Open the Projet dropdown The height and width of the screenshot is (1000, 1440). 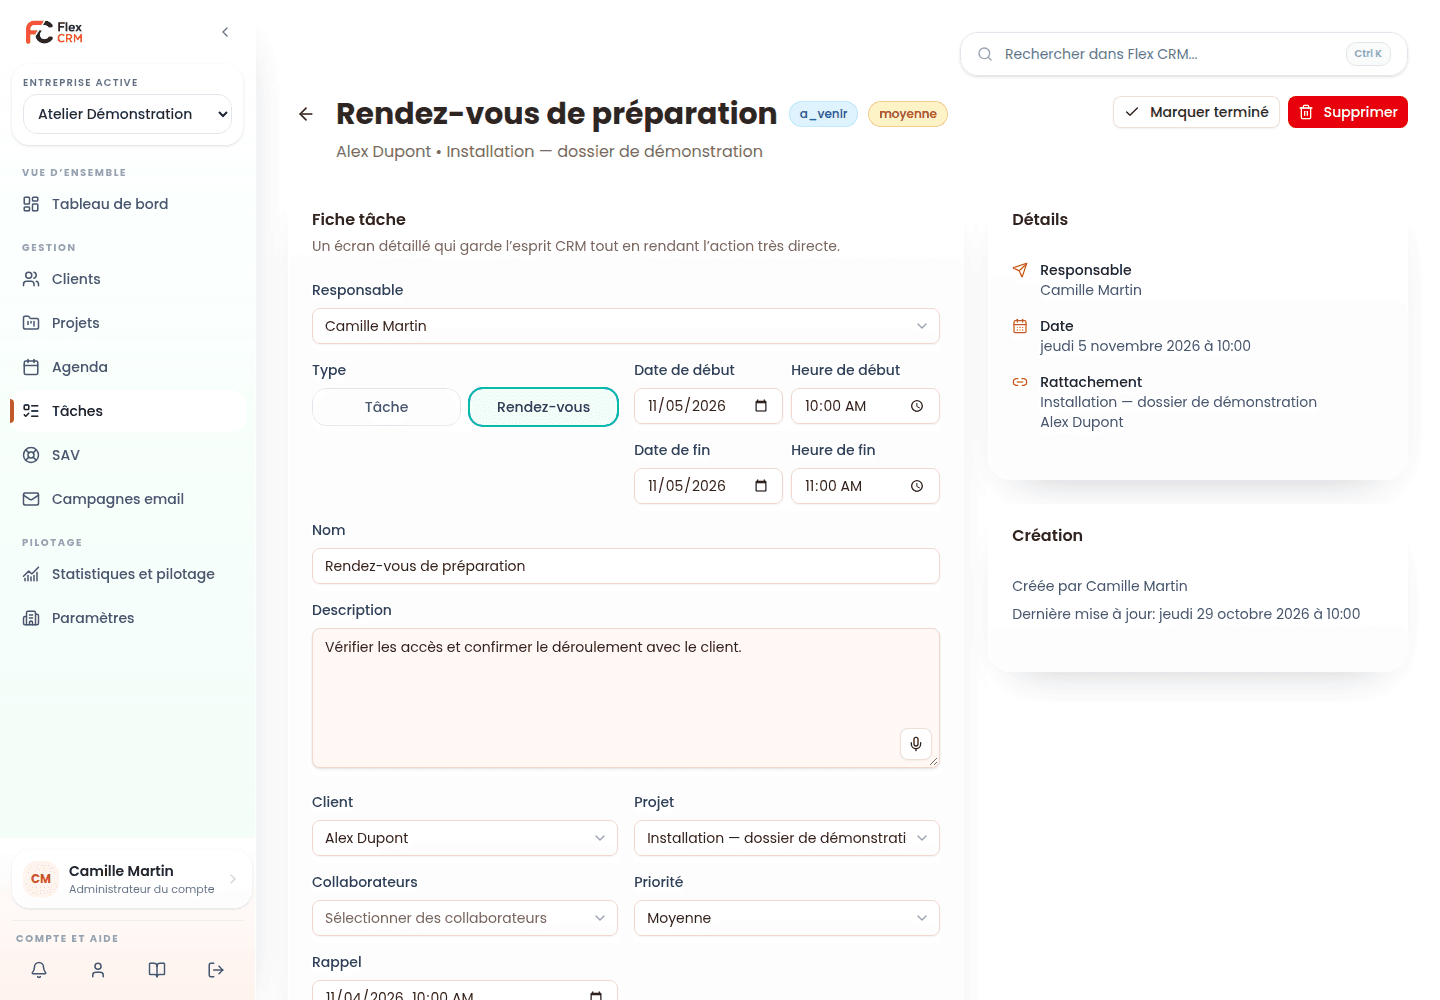coord(787,838)
